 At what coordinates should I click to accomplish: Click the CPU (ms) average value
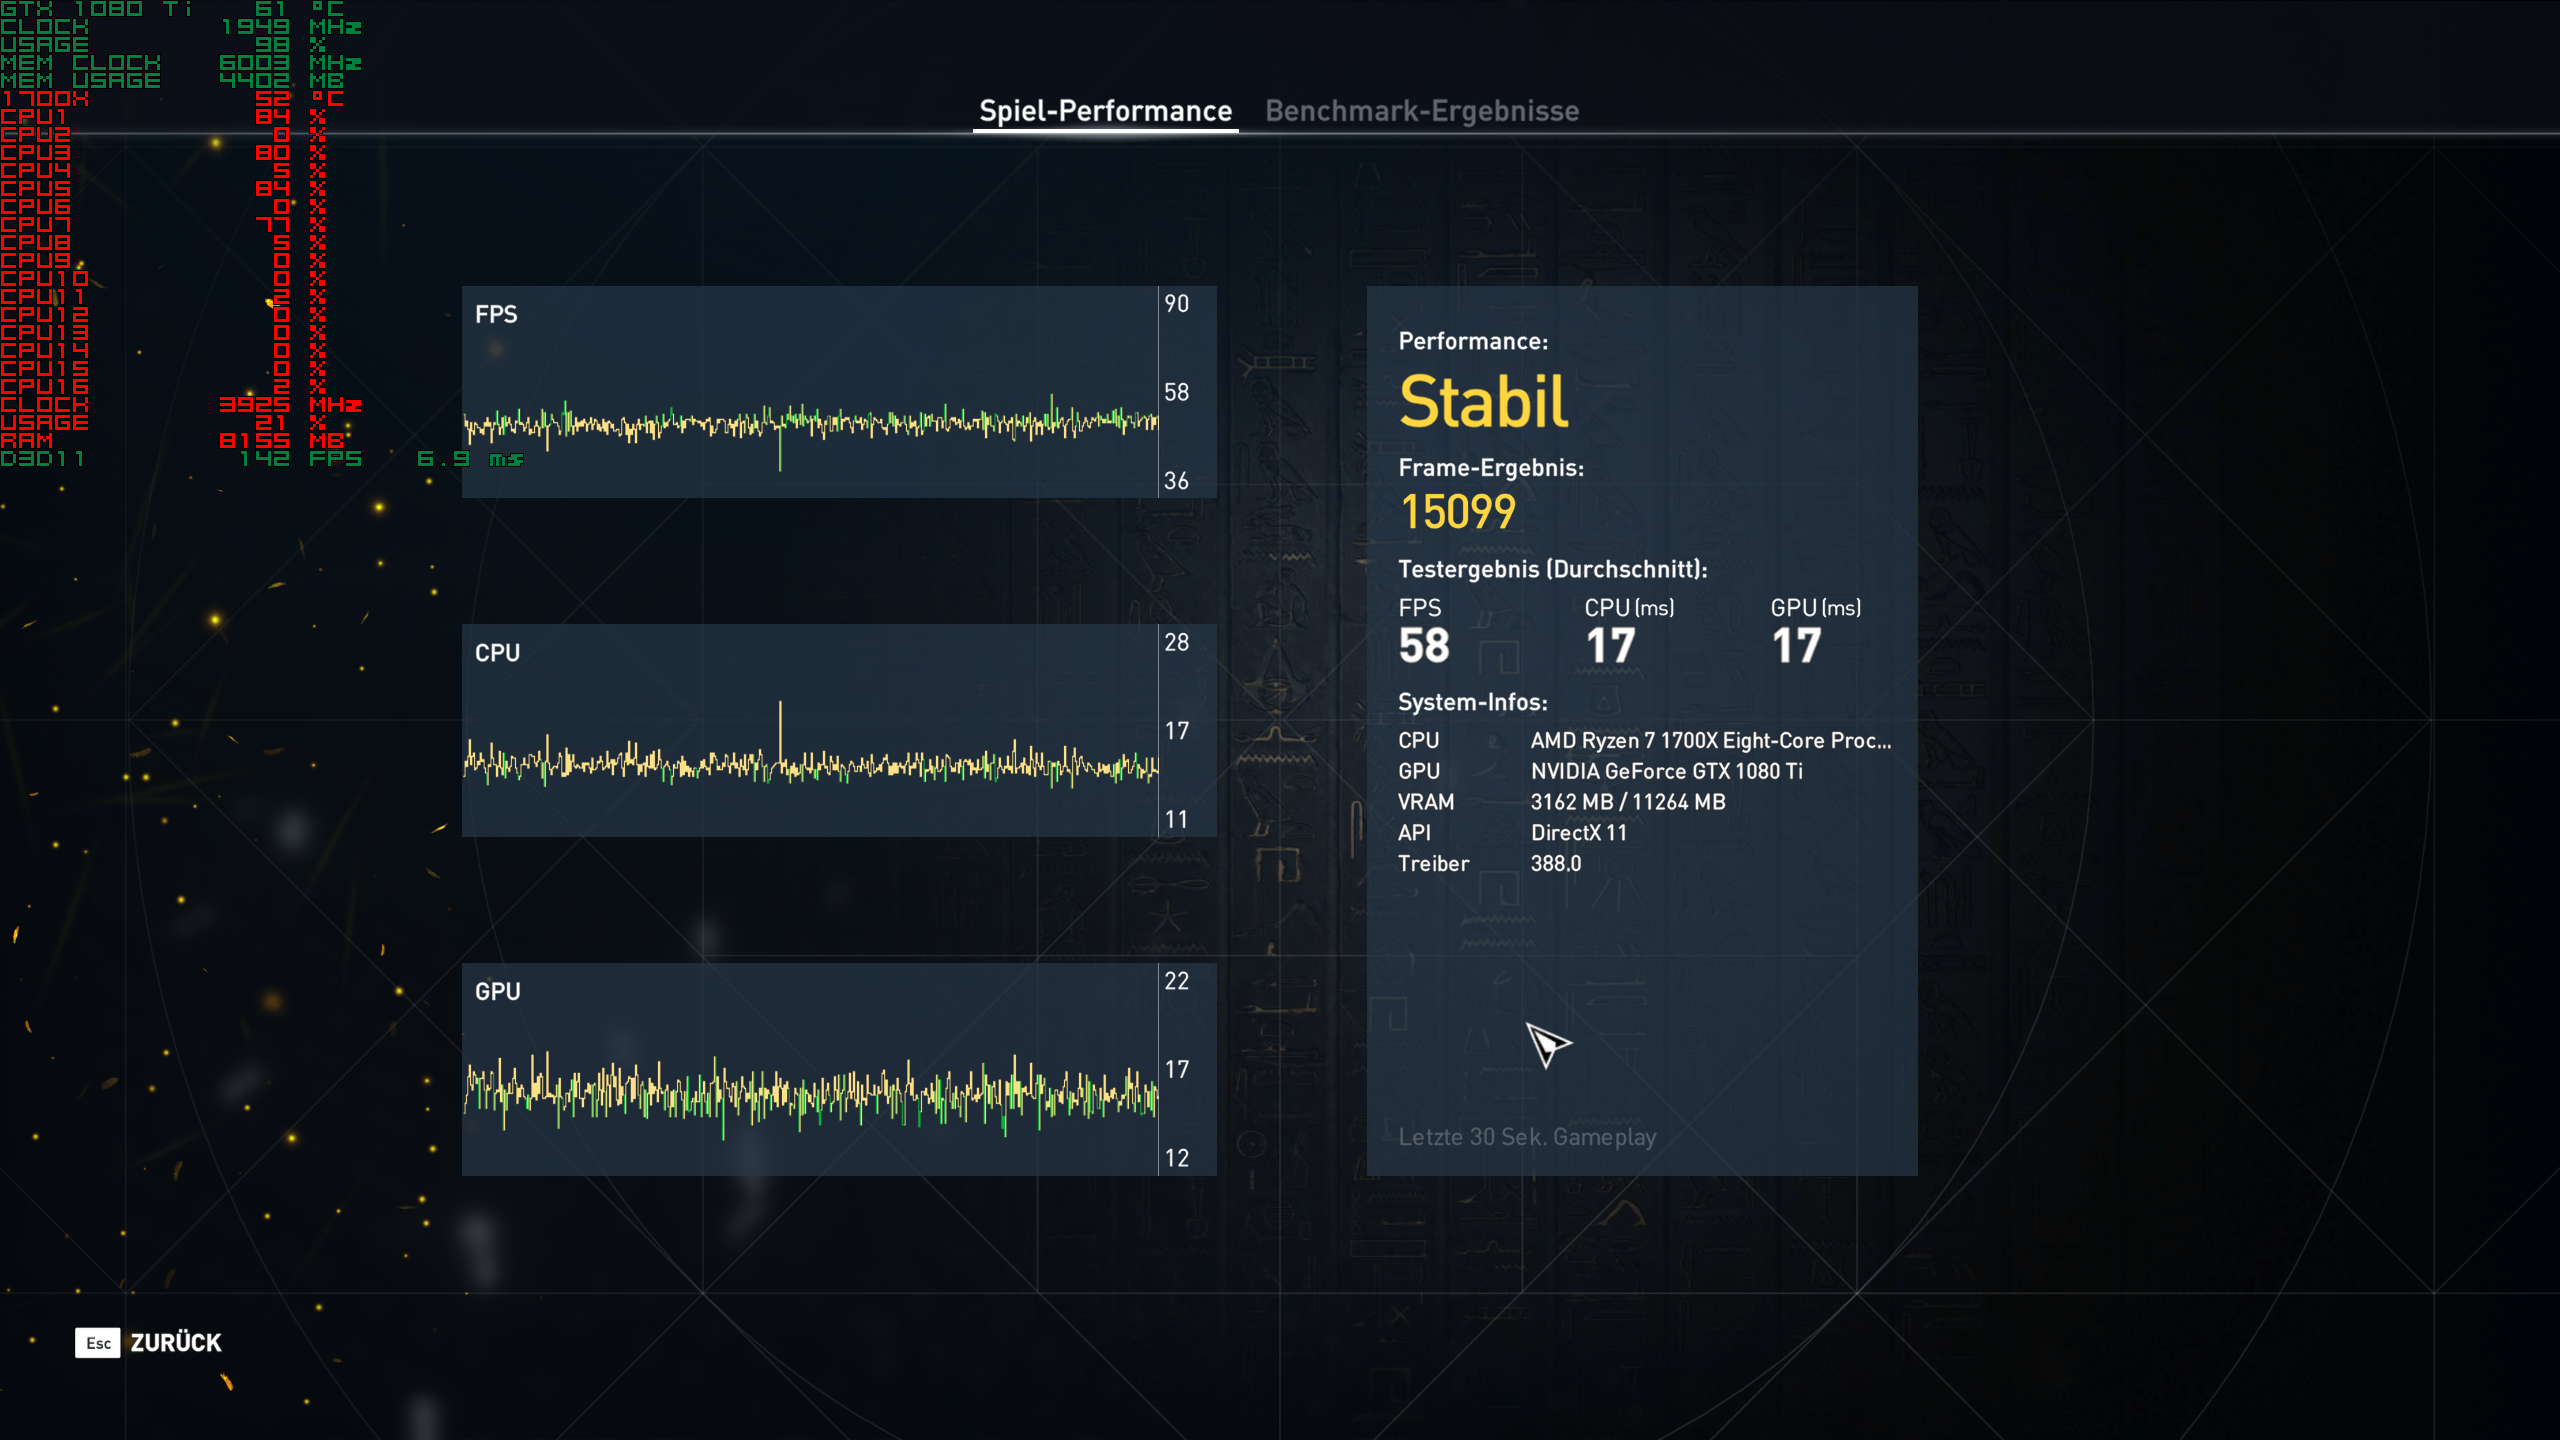point(1610,646)
